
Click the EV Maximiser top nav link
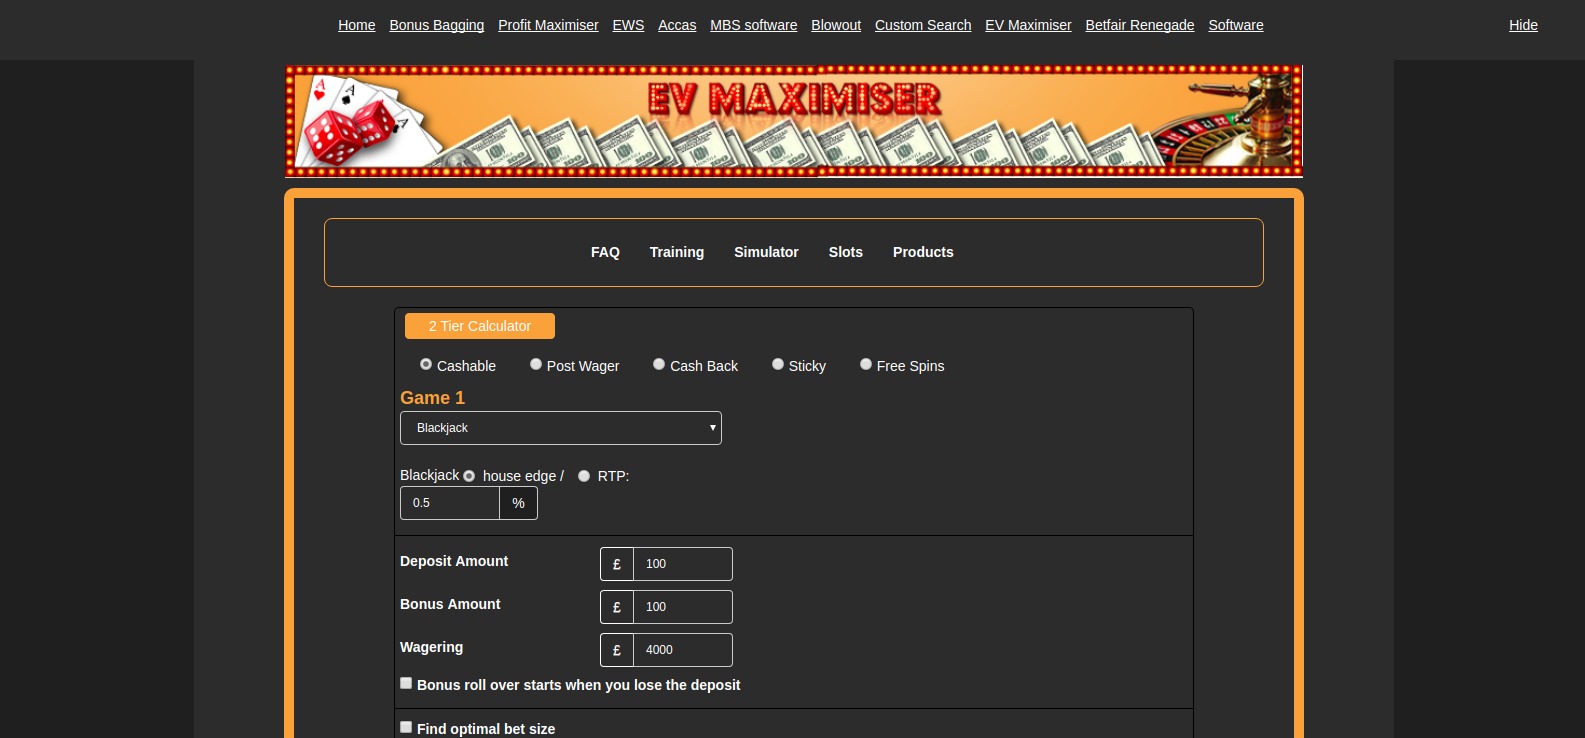(1028, 25)
